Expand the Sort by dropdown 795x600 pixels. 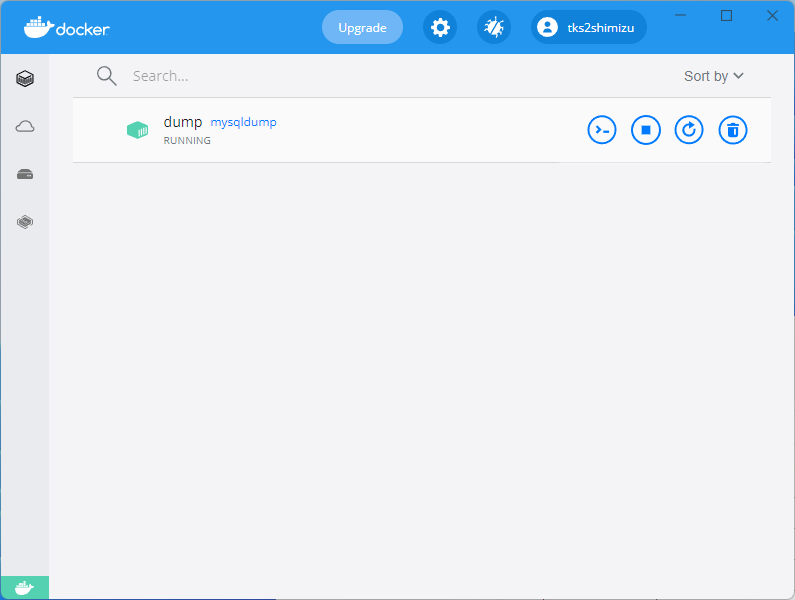point(713,76)
